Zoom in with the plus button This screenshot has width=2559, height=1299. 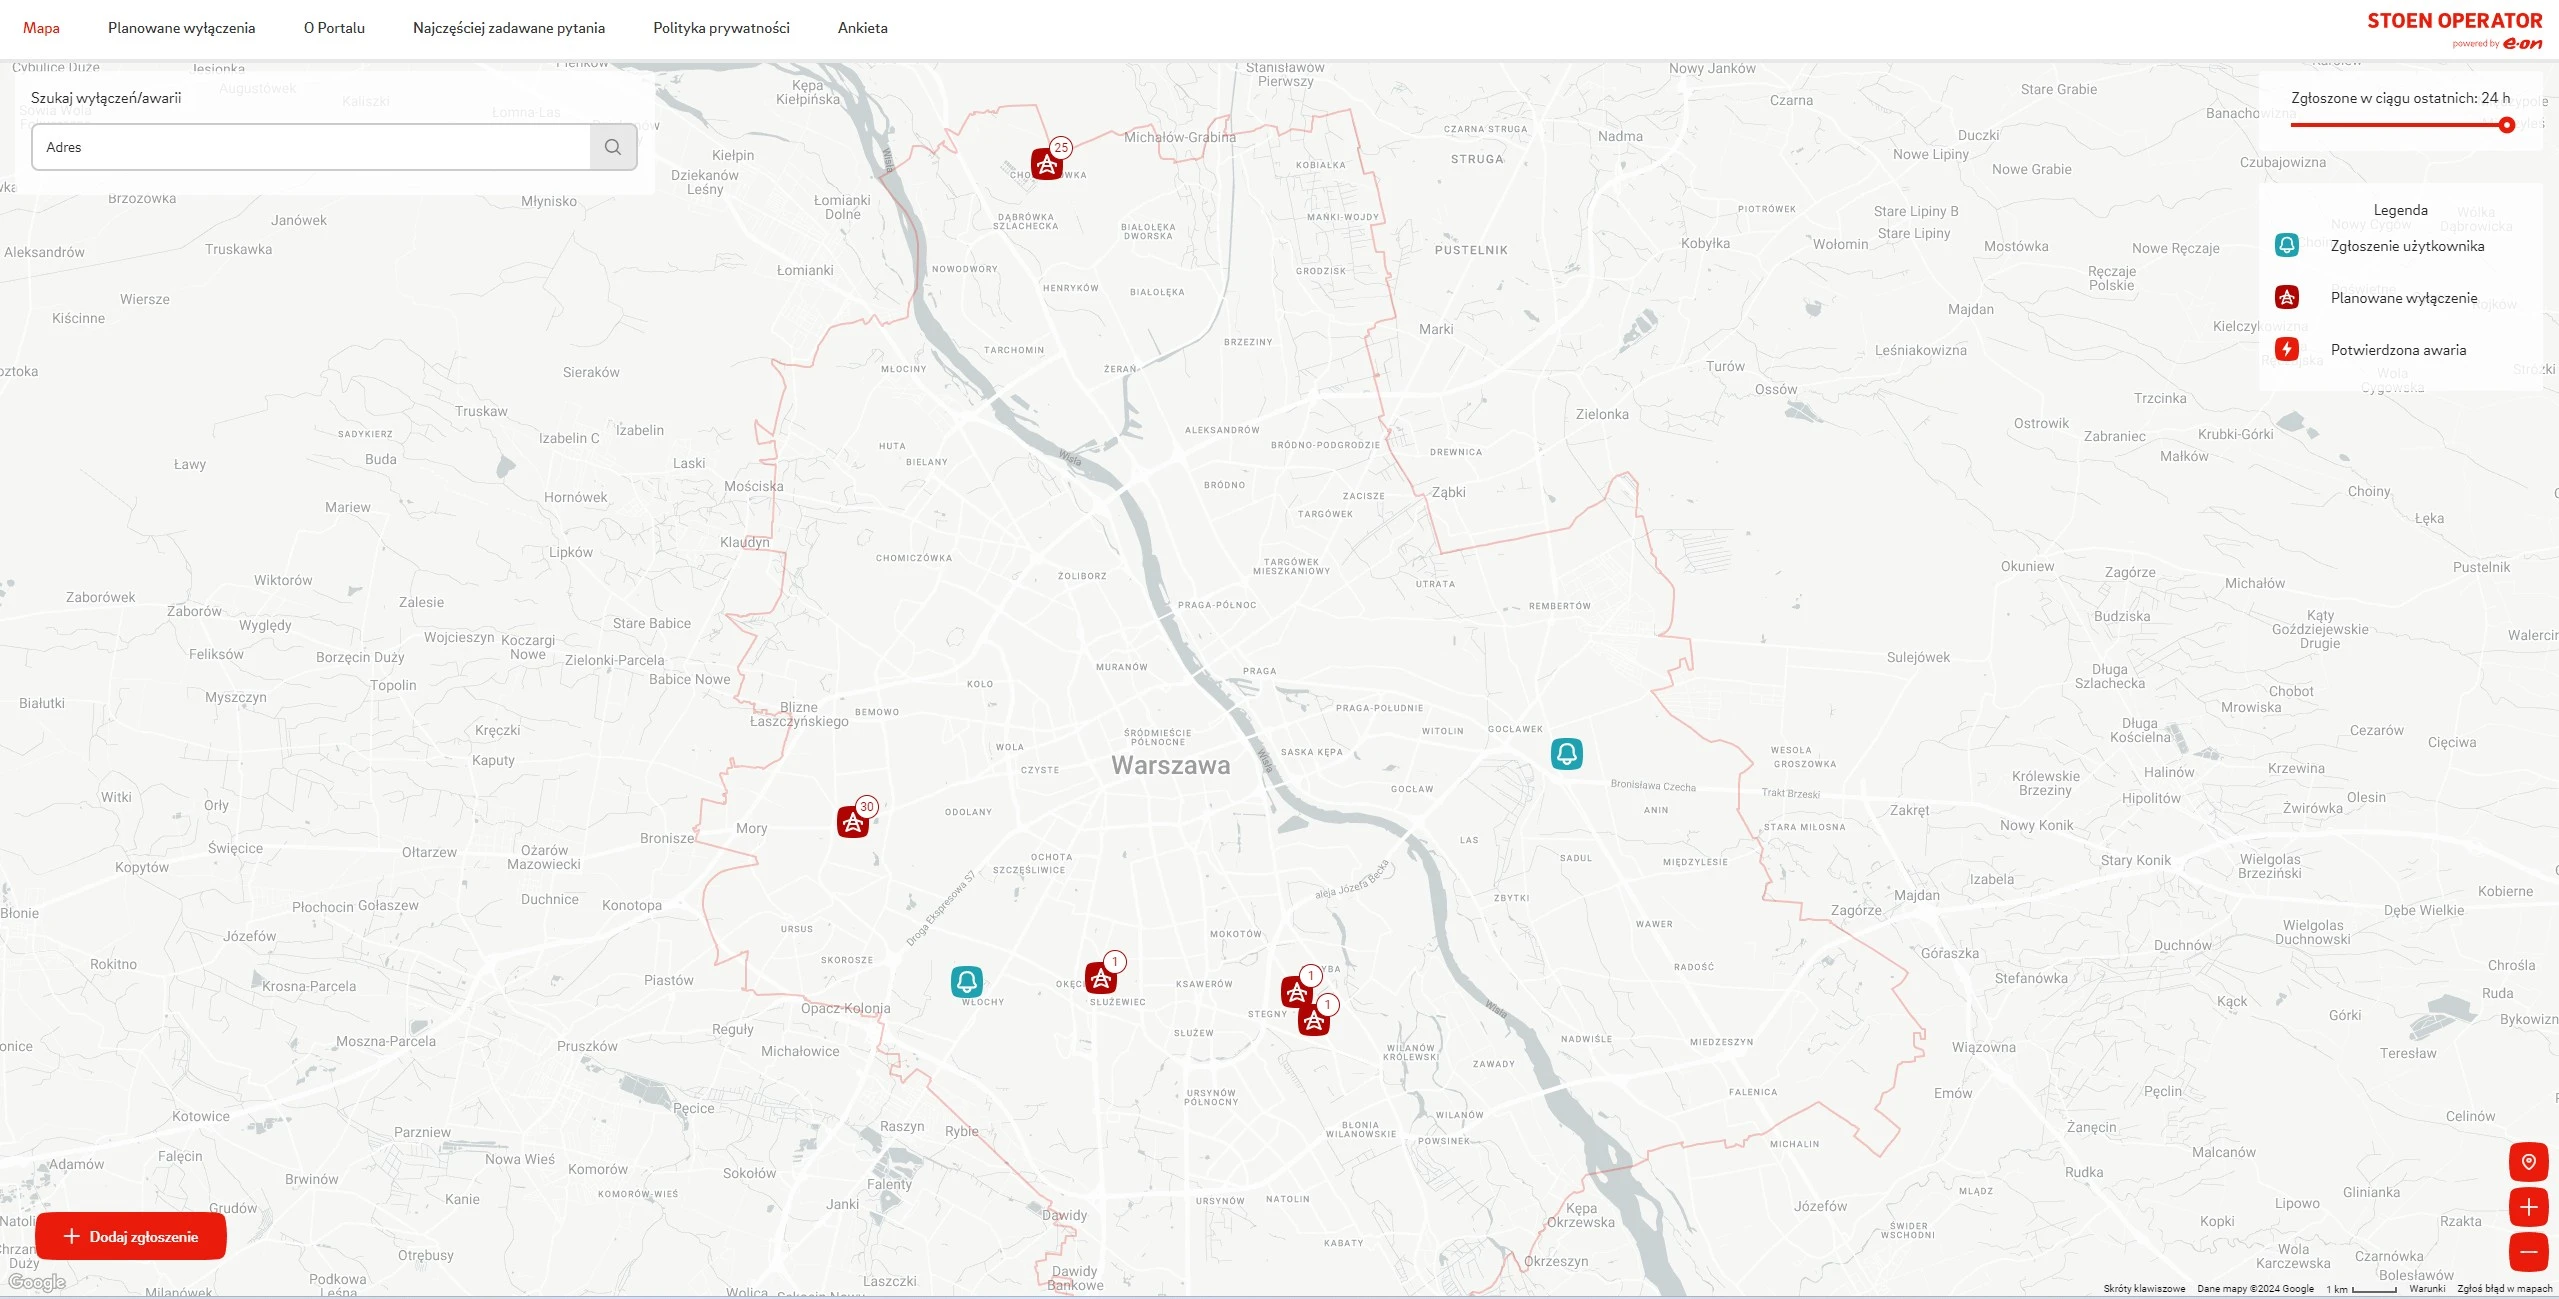[x=2528, y=1207]
